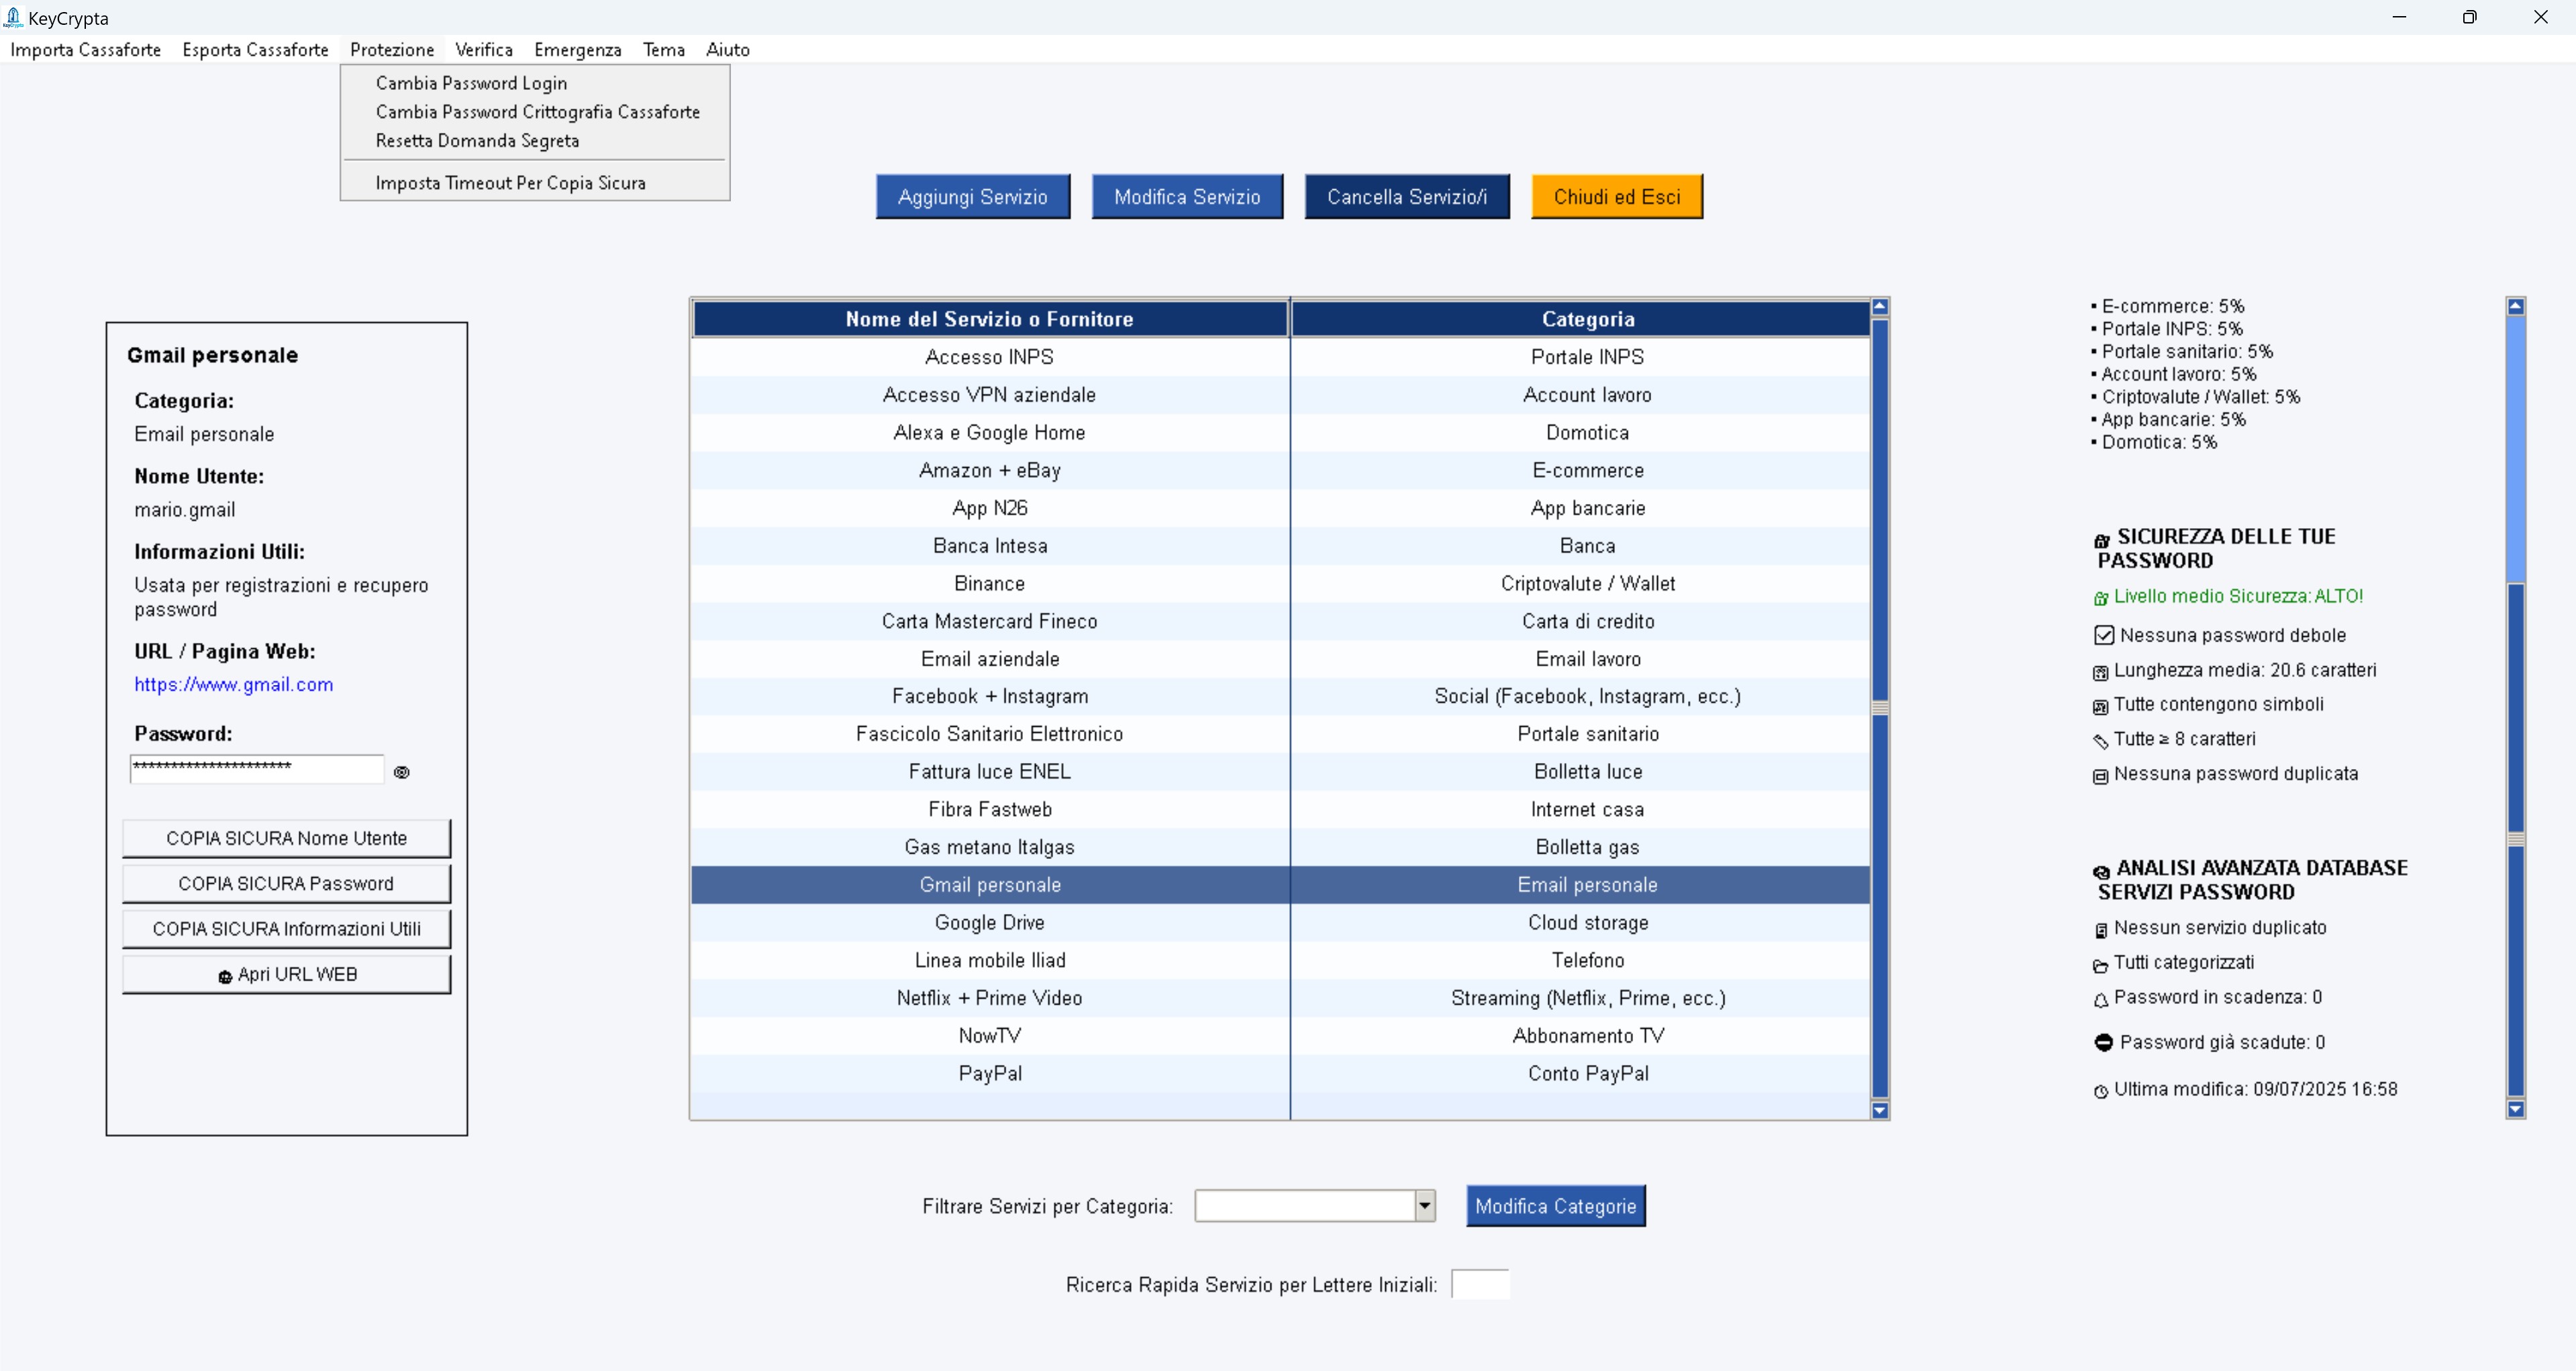The image size is (2576, 1371).
Task: Select the Fascicolo Sanitario Elettronico row
Action: (1280, 734)
